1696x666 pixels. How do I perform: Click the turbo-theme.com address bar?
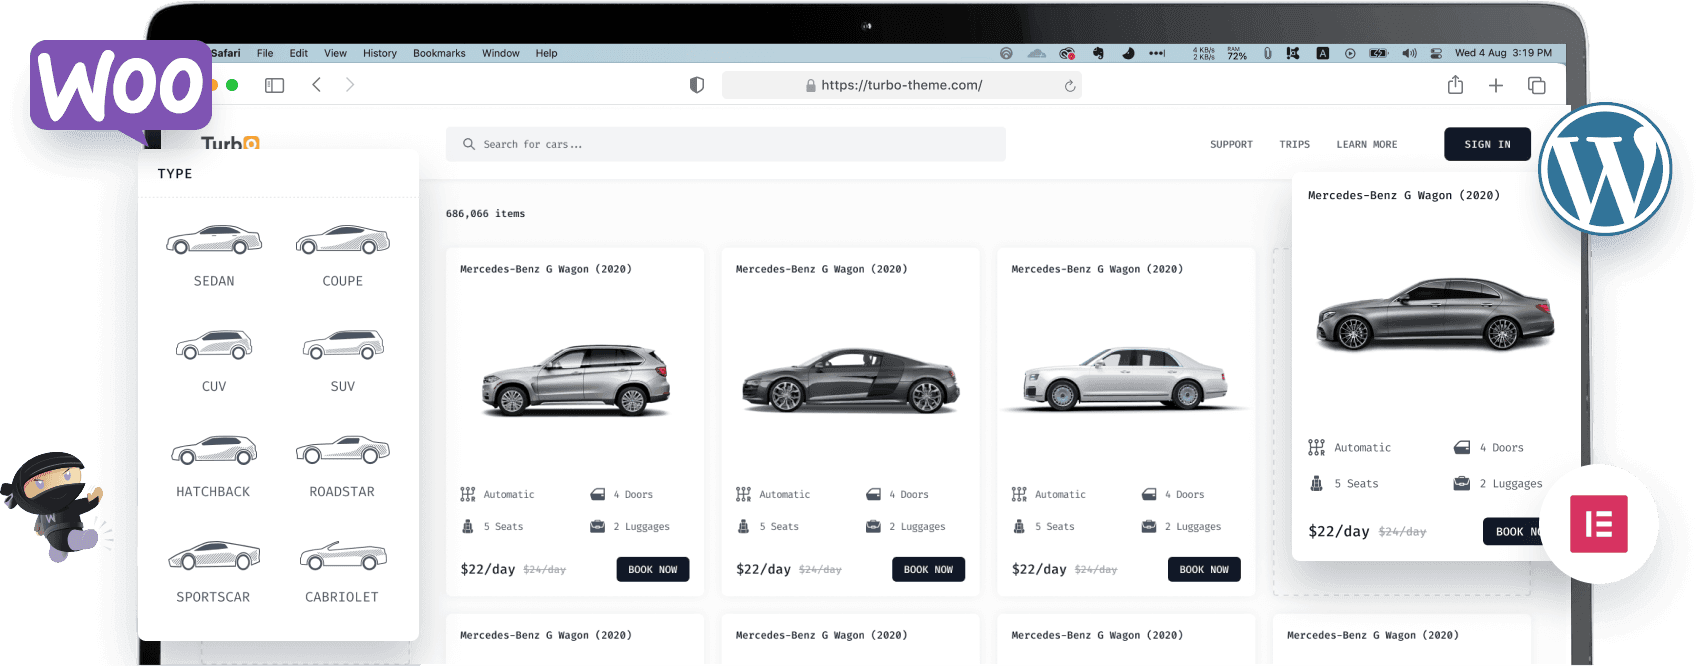point(902,85)
